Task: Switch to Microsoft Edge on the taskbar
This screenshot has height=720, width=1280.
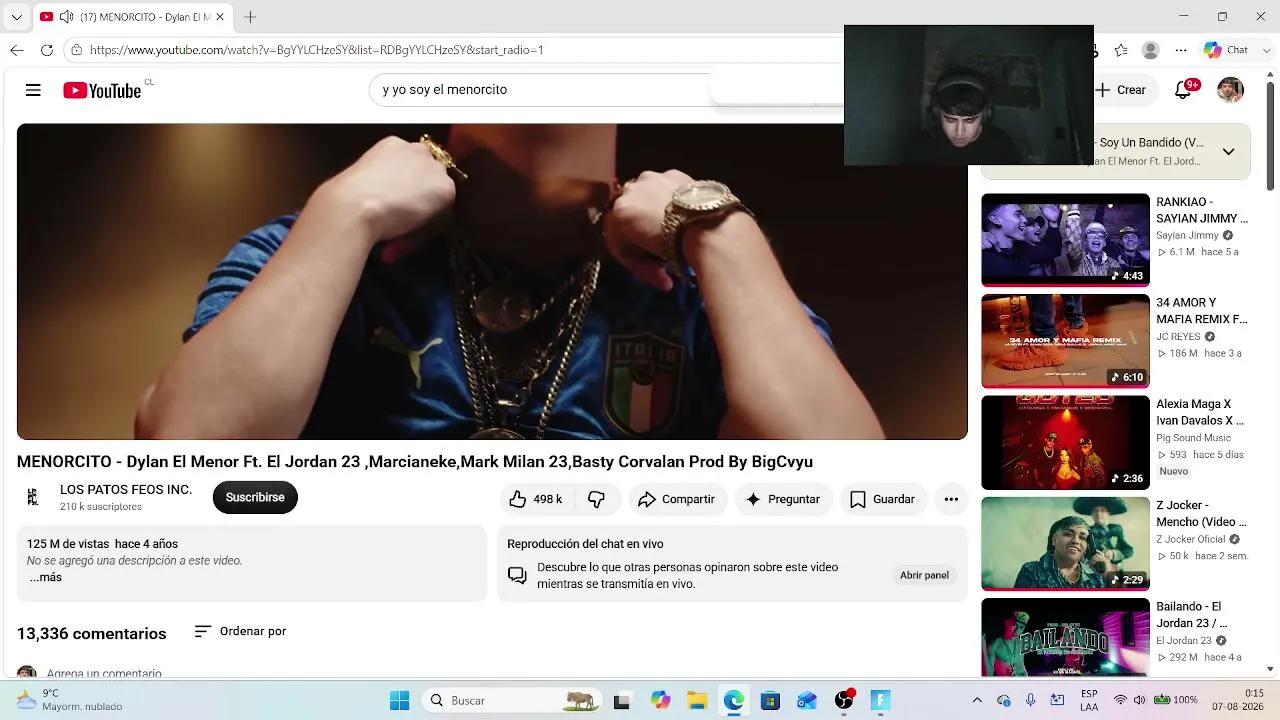Action: tap(734, 700)
